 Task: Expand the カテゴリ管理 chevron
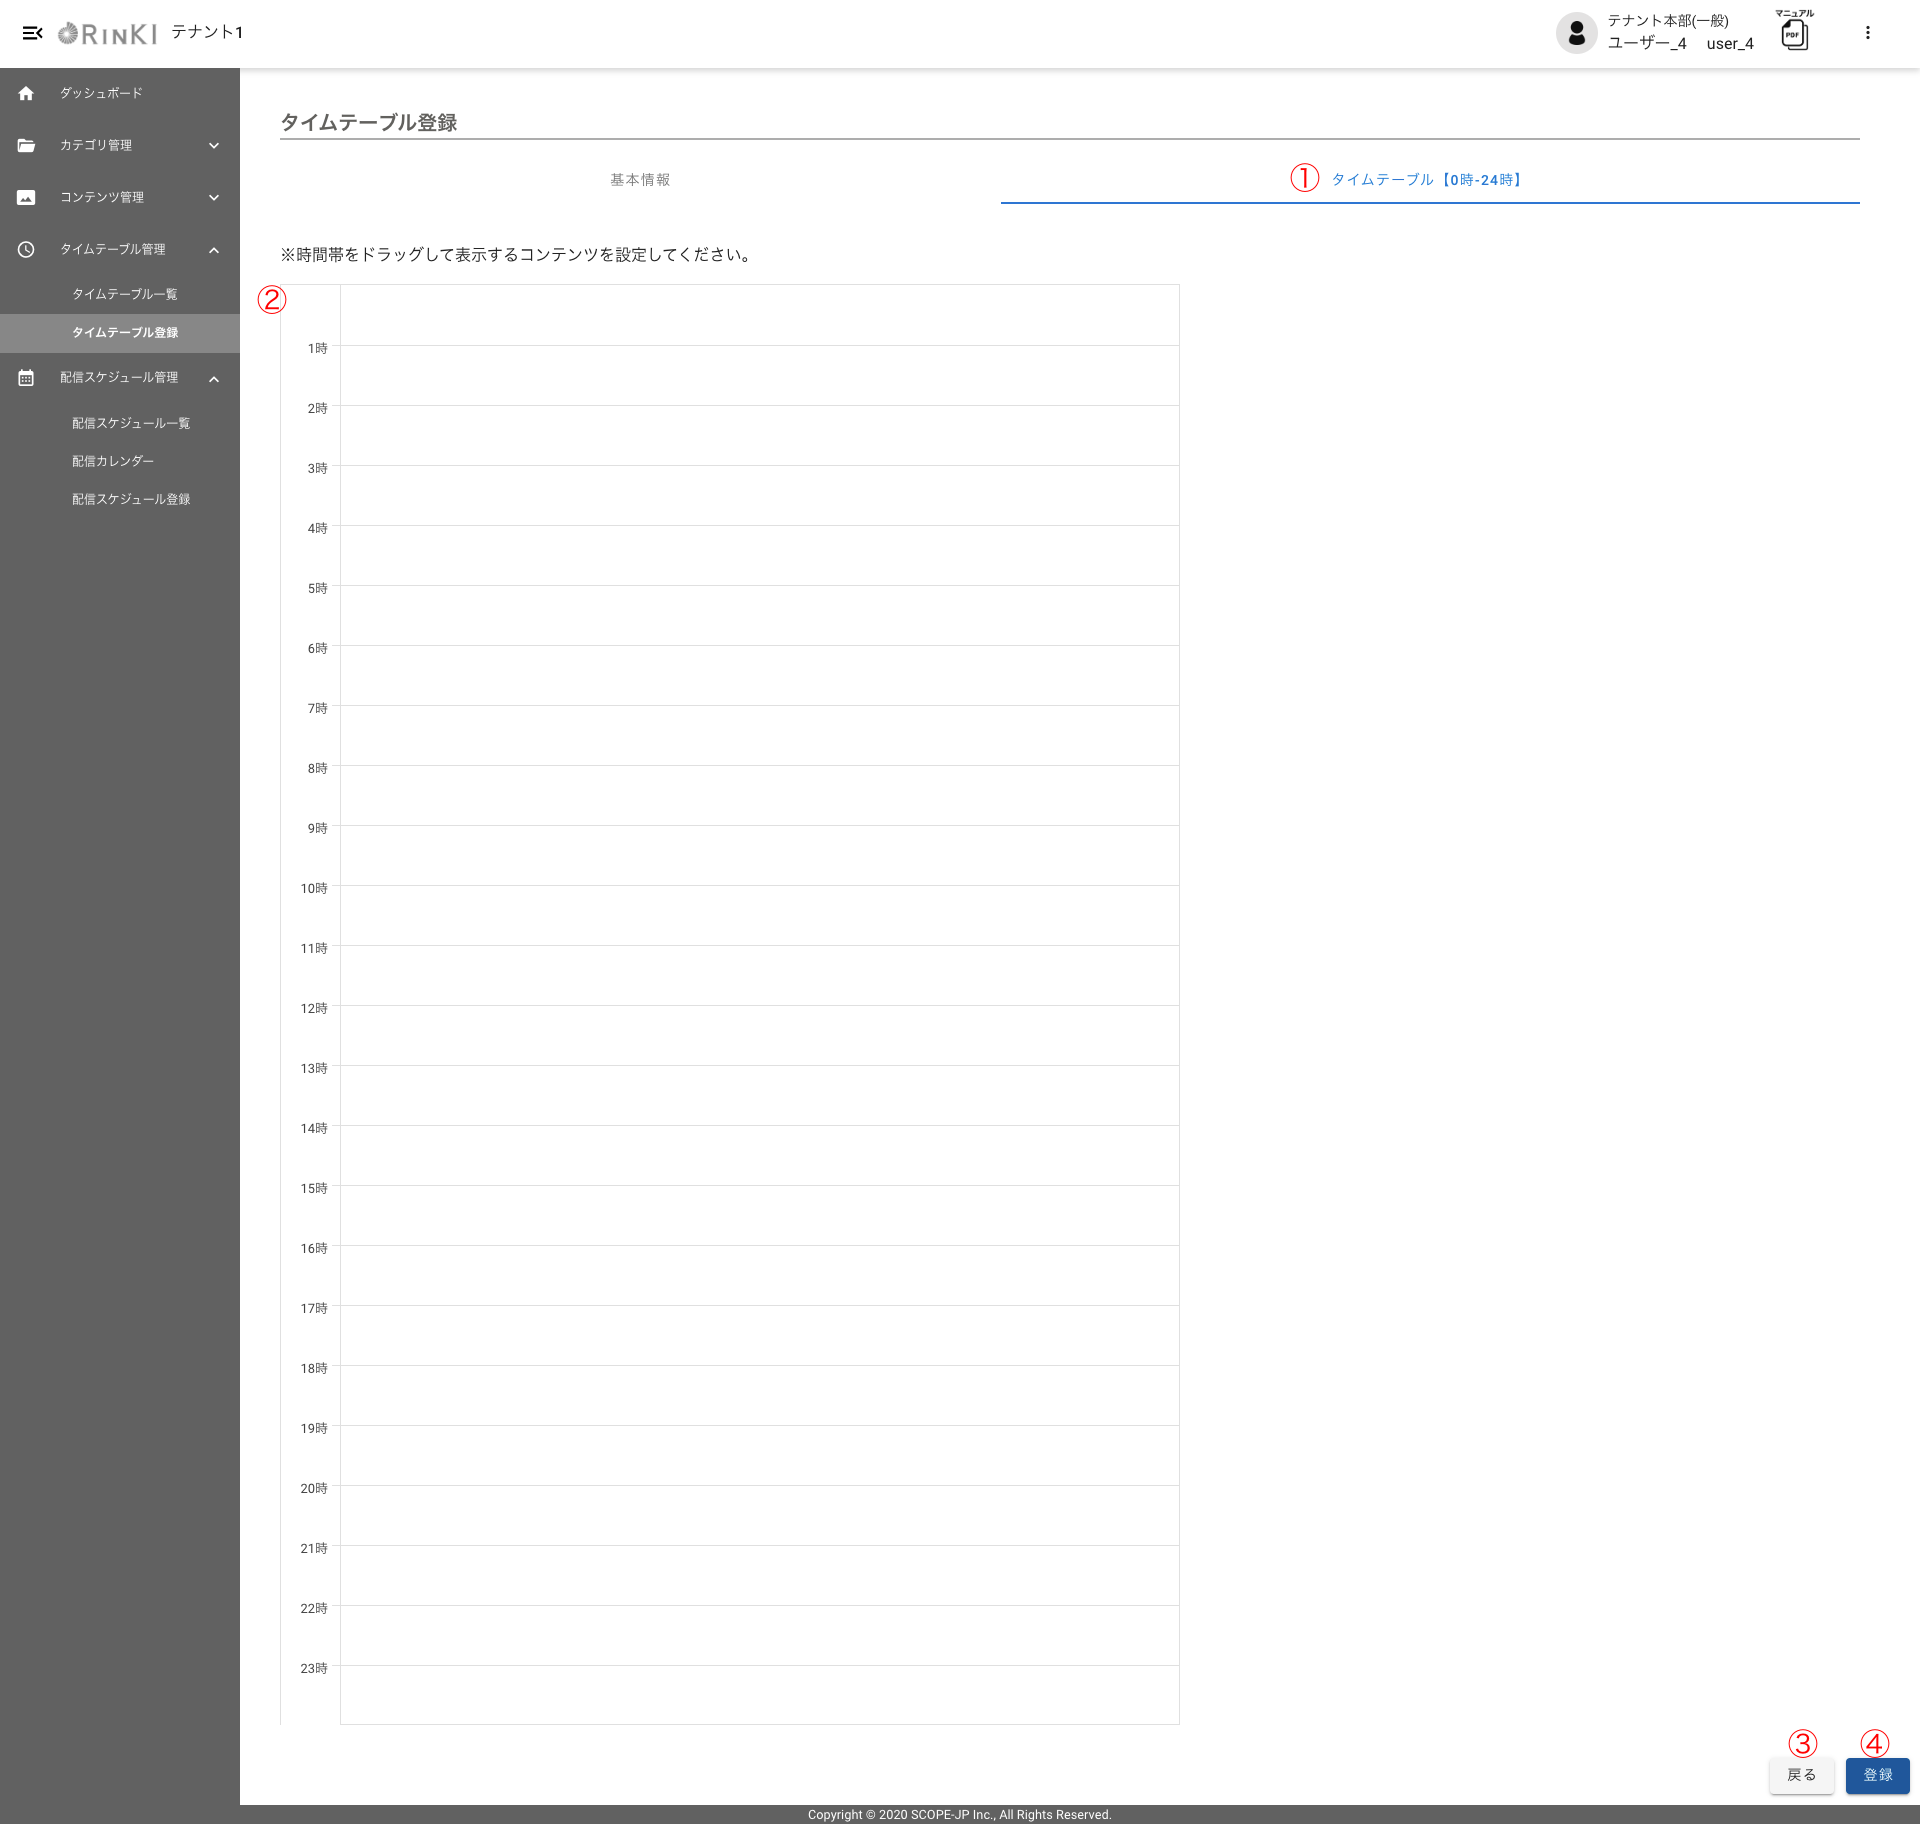pos(214,145)
